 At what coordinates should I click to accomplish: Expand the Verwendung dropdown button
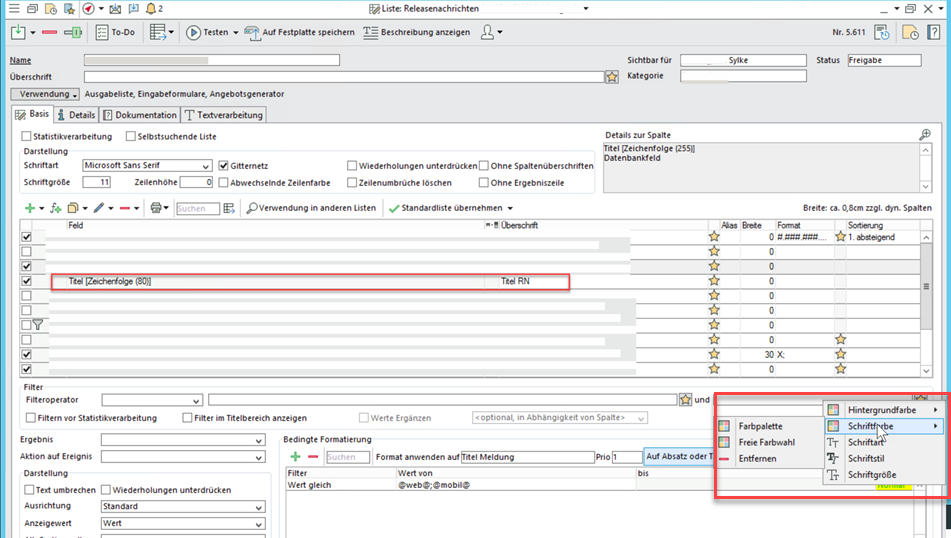point(45,94)
